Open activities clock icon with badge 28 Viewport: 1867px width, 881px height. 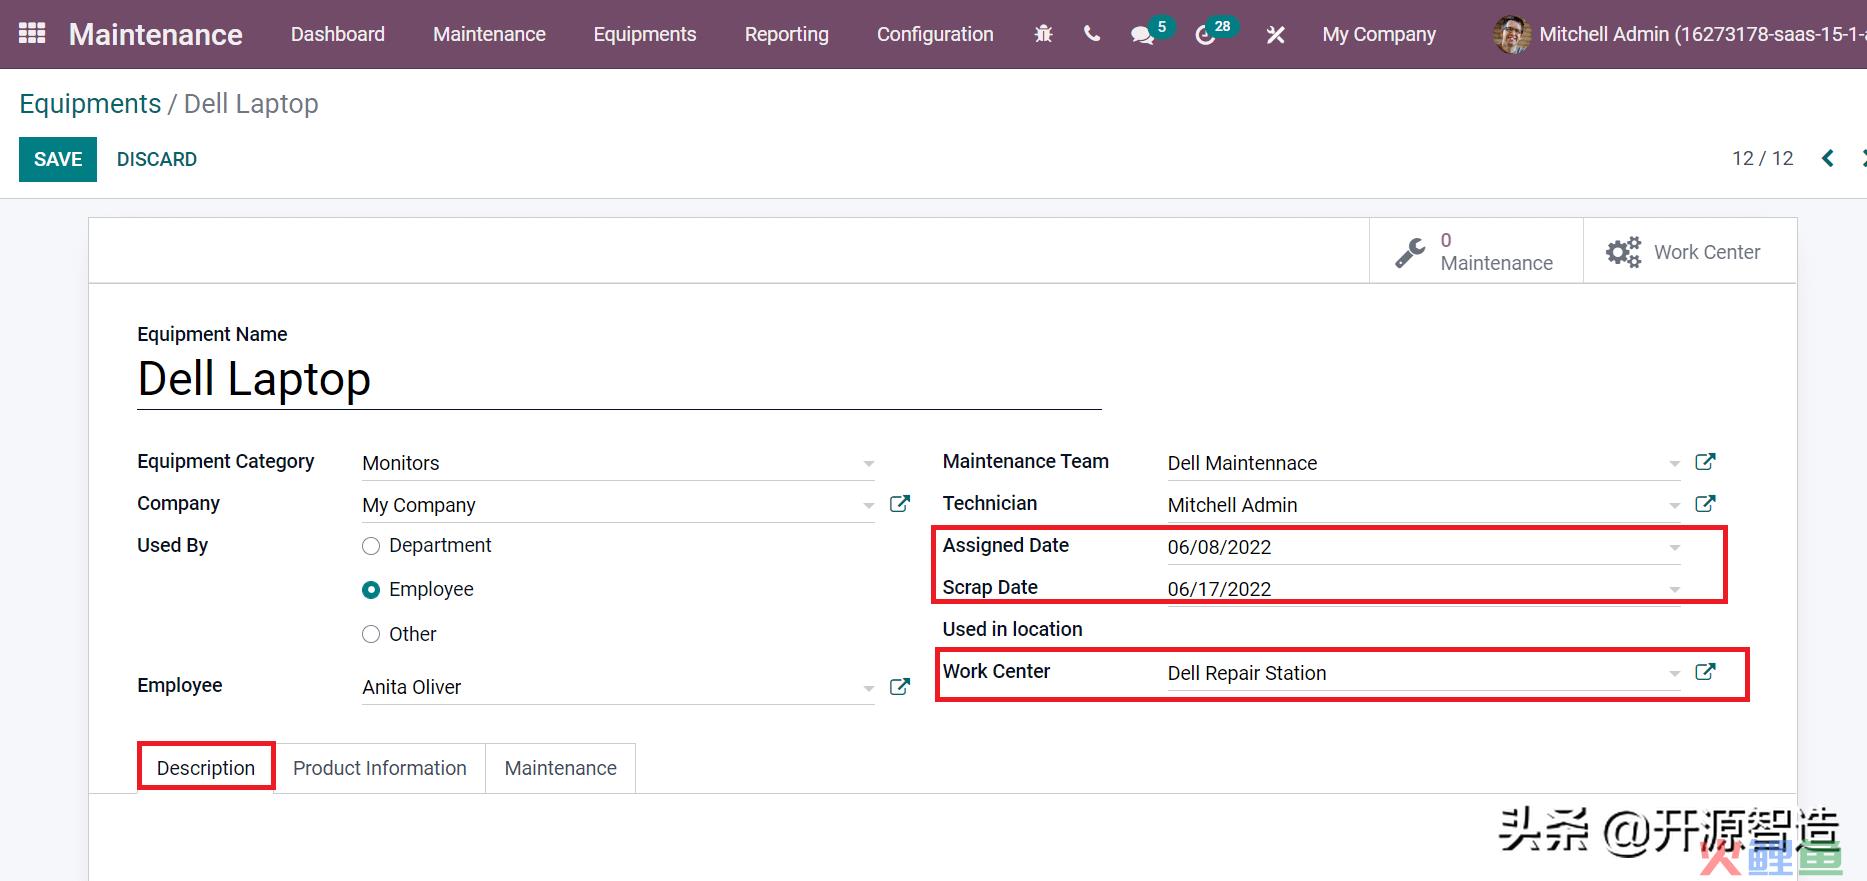(x=1214, y=32)
